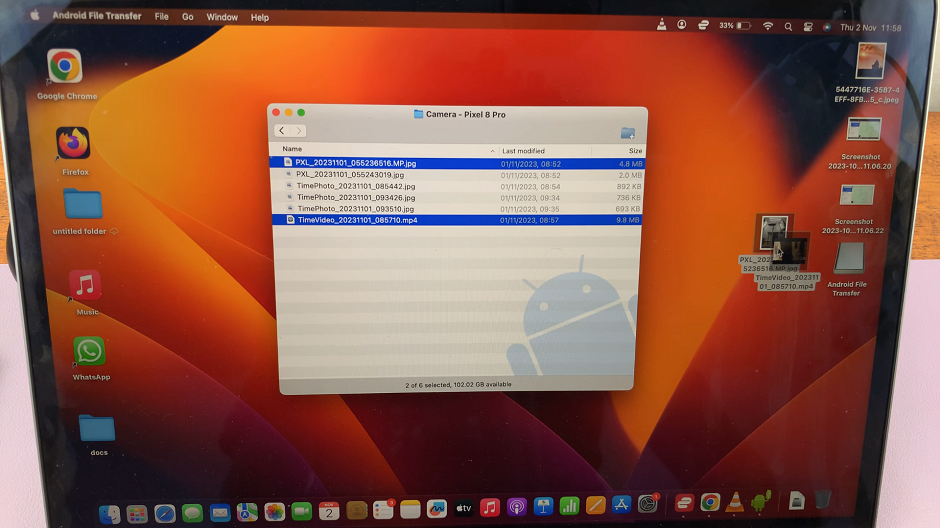Open the File menu
Viewport: 940px width, 528px height.
pos(161,17)
